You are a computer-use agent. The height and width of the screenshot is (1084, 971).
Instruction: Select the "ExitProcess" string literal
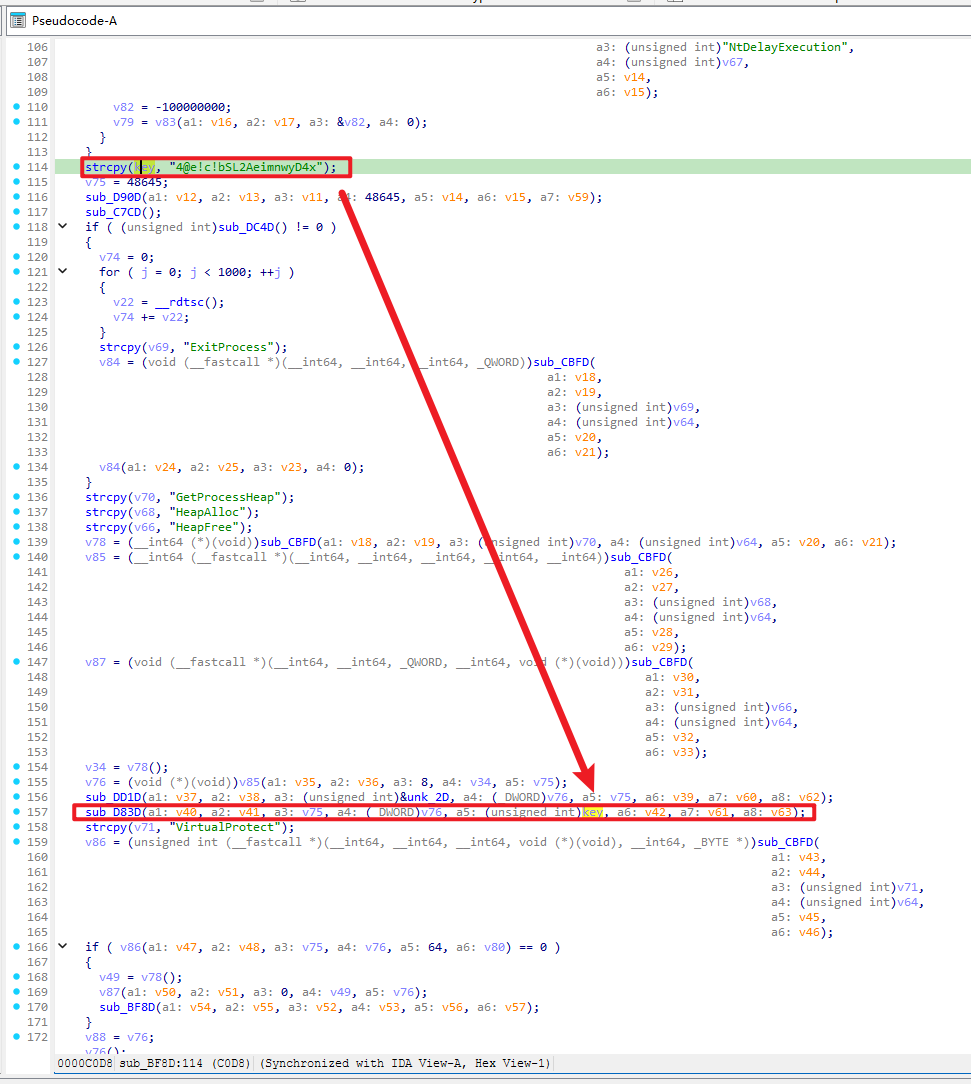point(228,347)
